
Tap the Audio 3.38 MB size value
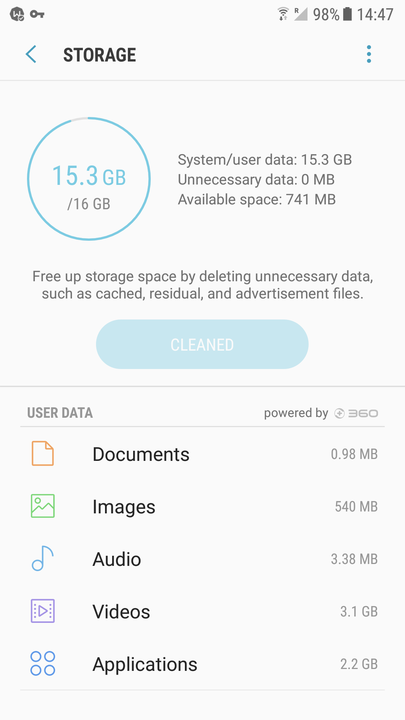point(354,559)
